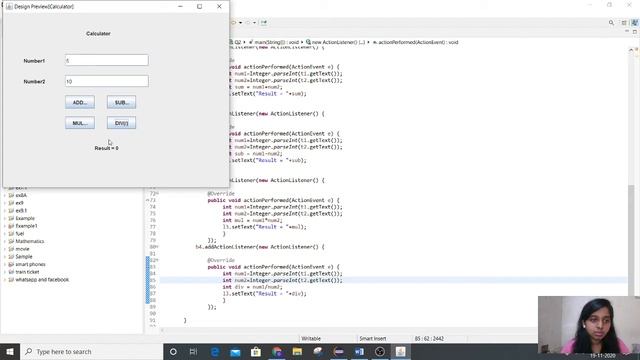The width and height of the screenshot is (640, 360).
Task: Expand the train ticket project node
Action: pyautogui.click(x=5, y=272)
